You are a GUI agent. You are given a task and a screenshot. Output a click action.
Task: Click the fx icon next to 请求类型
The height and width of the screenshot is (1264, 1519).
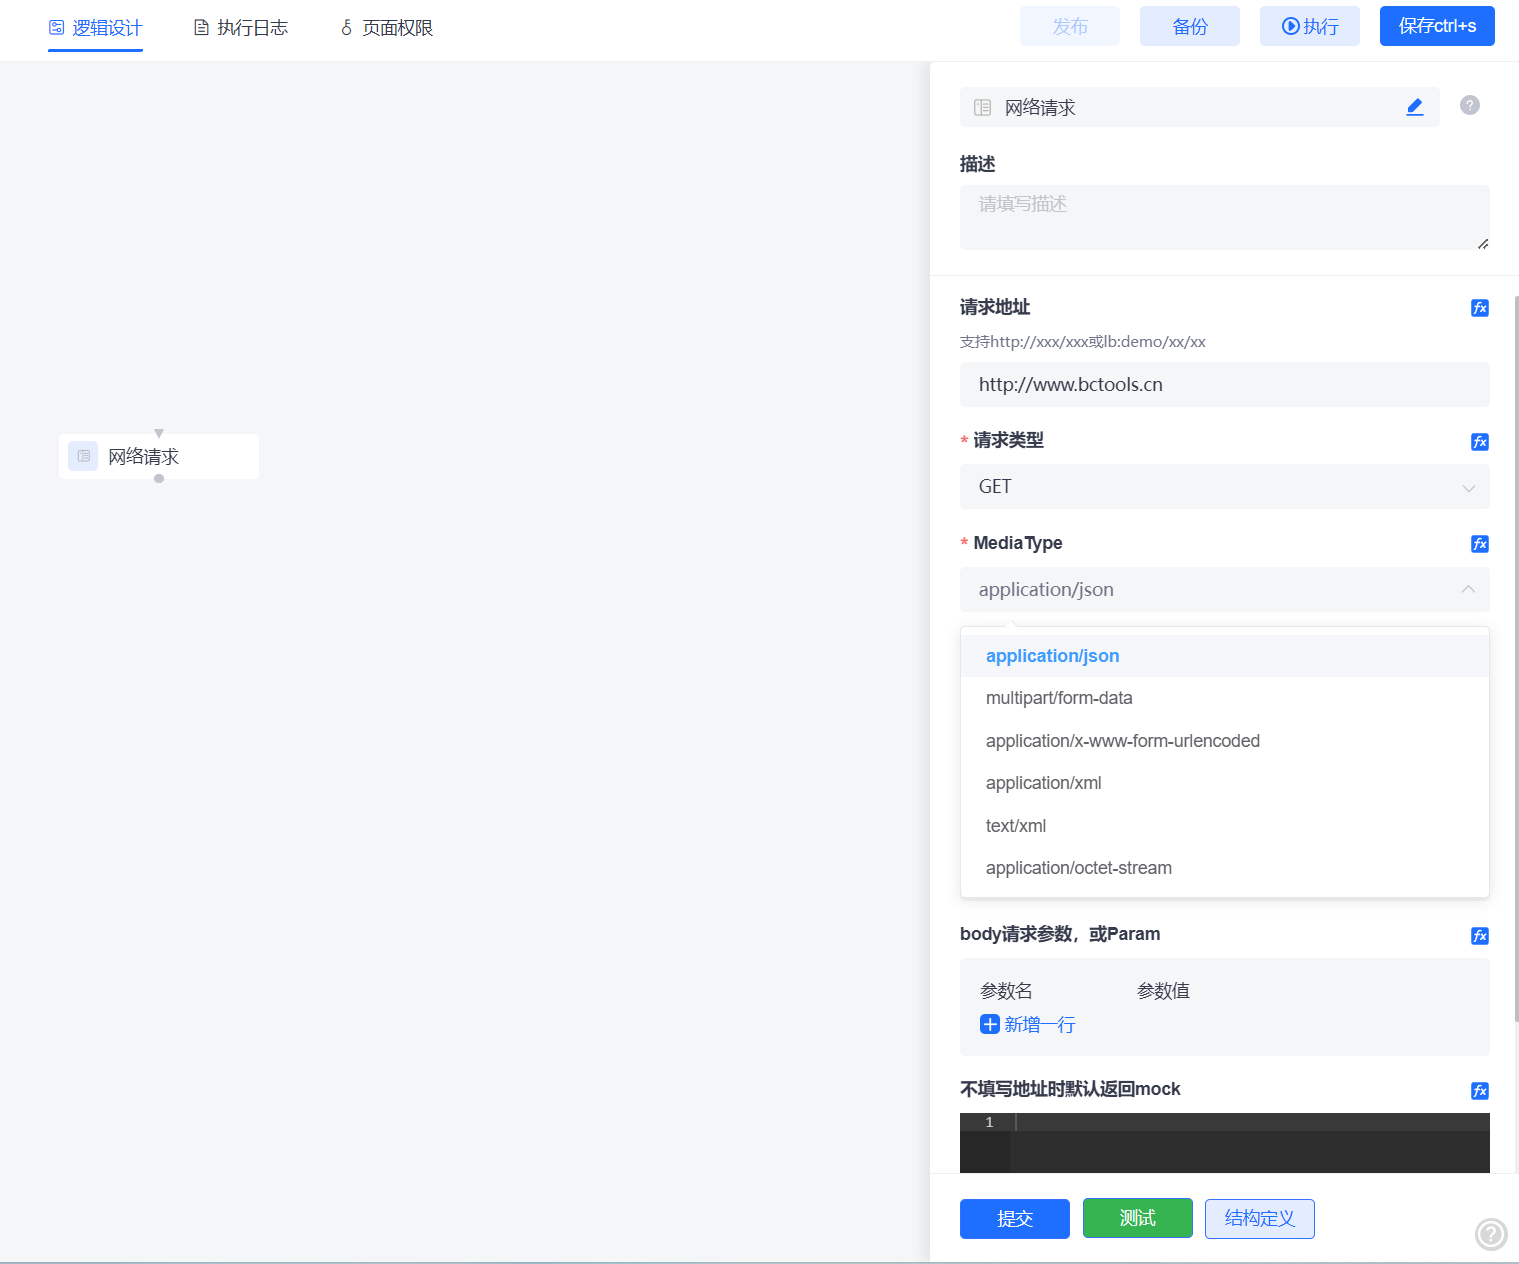[1479, 441]
